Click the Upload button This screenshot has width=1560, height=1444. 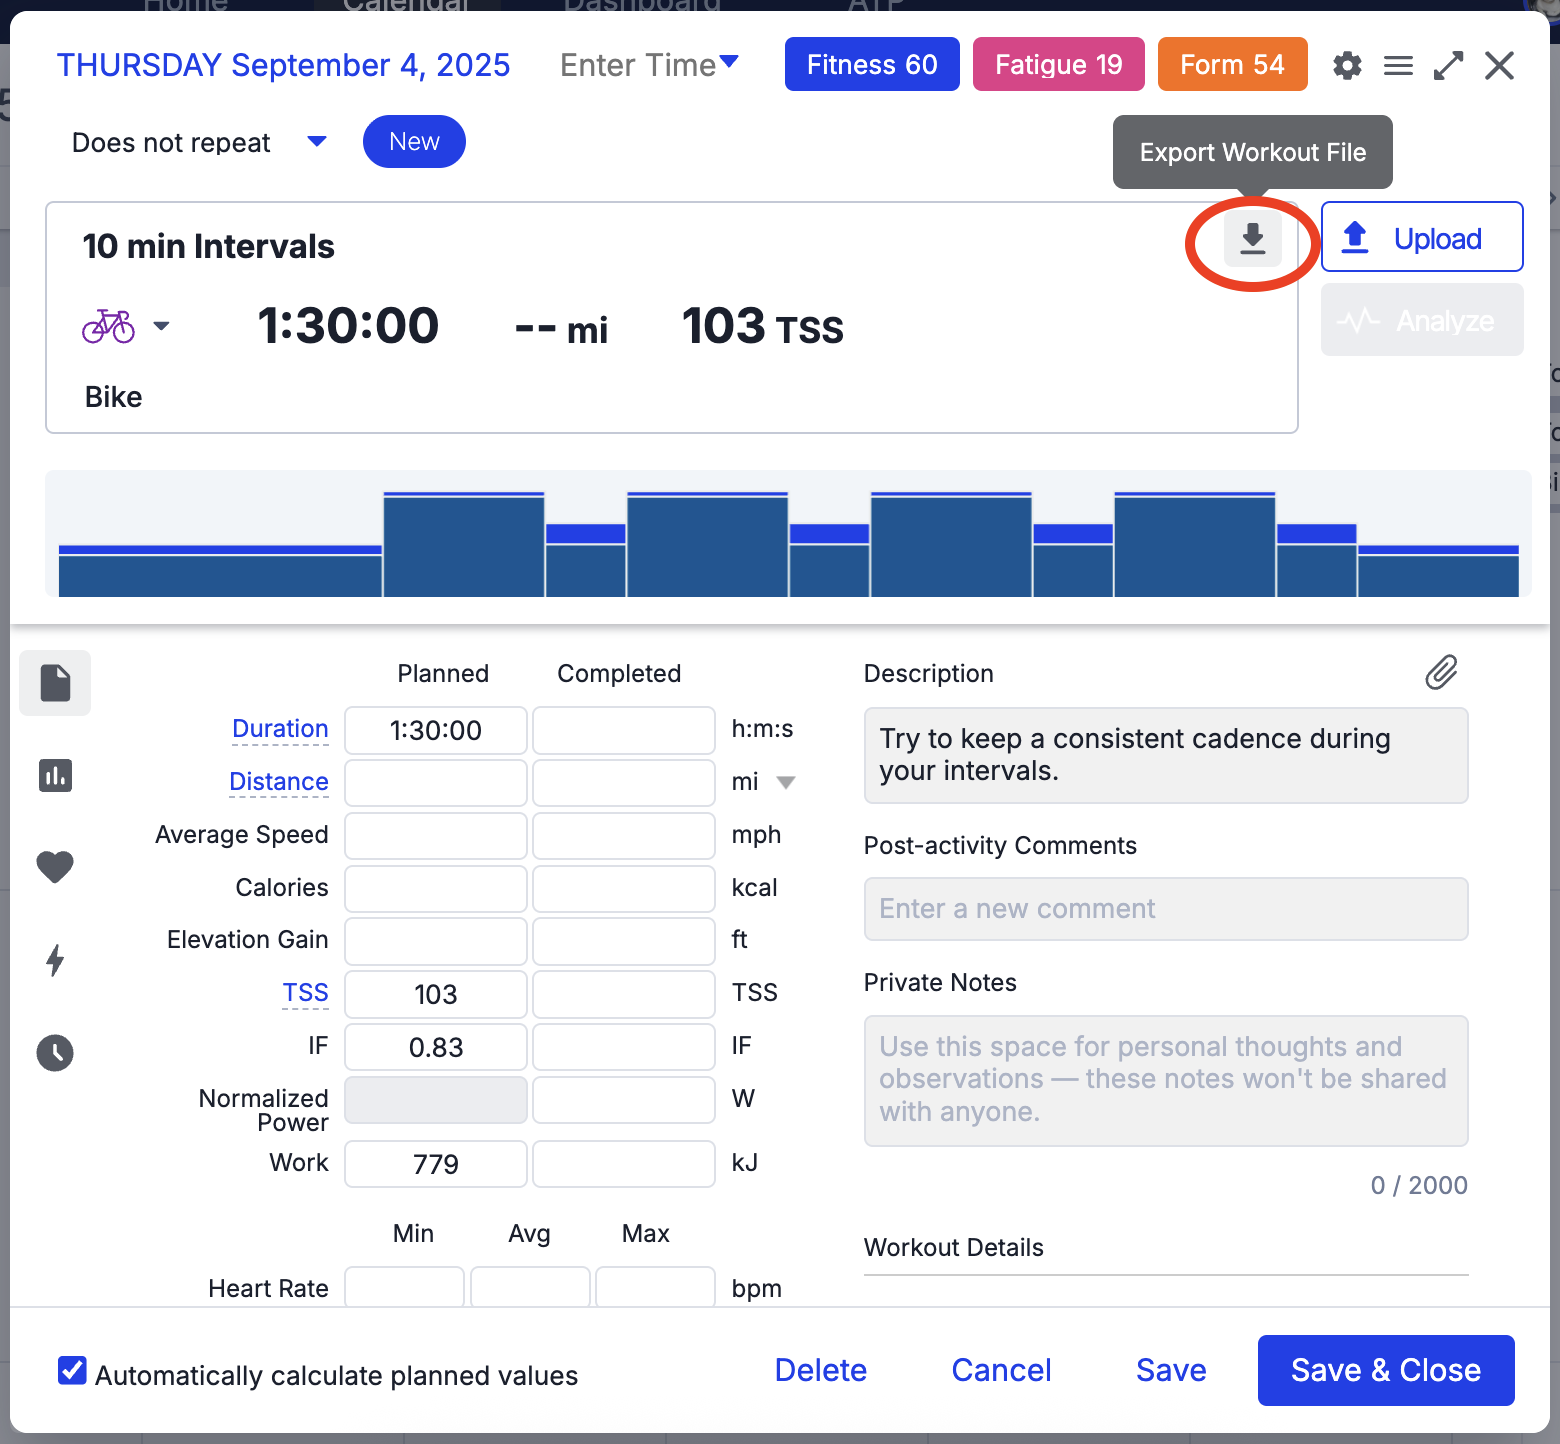click(1421, 238)
